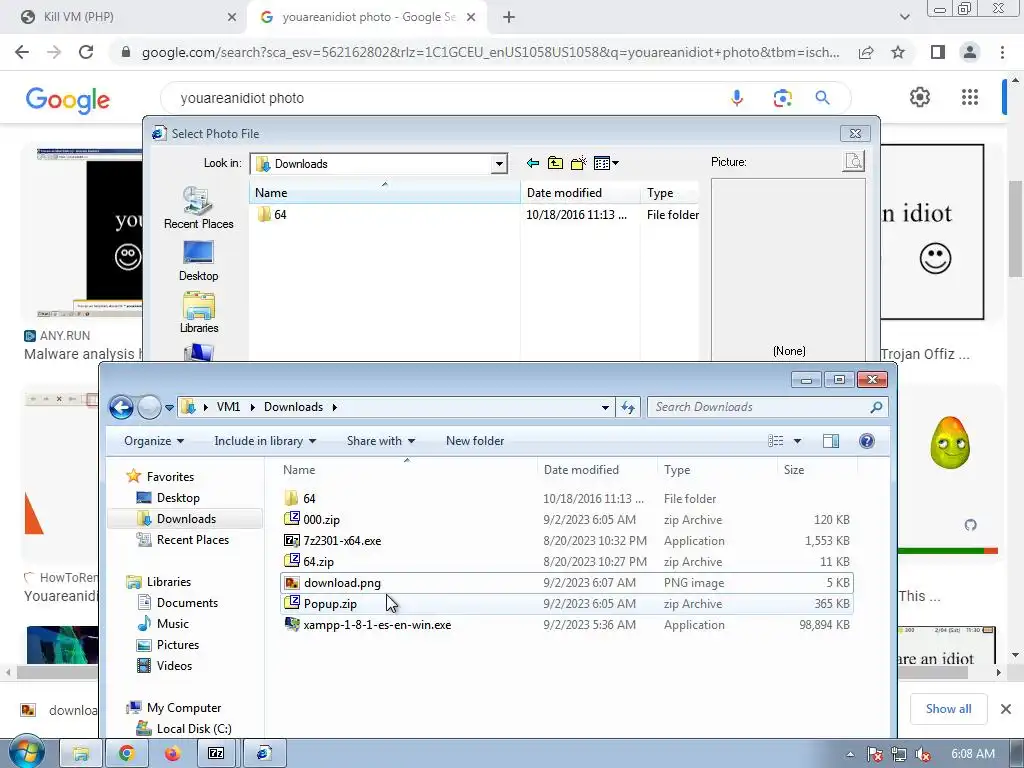Open Music library in Explorer tree
The image size is (1024, 768).
(172, 624)
